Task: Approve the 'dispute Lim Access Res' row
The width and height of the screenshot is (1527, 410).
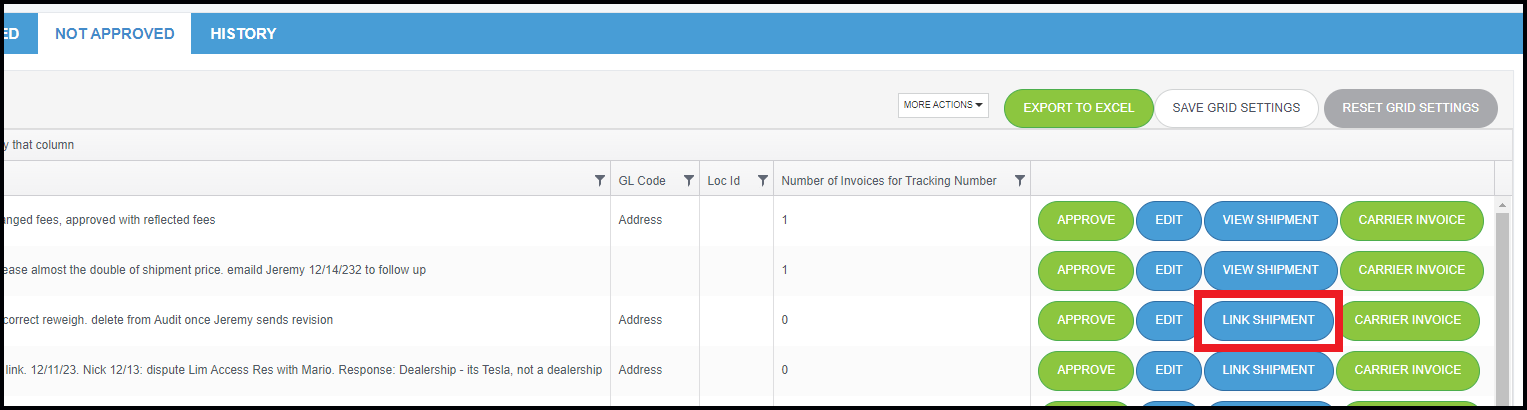Action: pos(1086,370)
